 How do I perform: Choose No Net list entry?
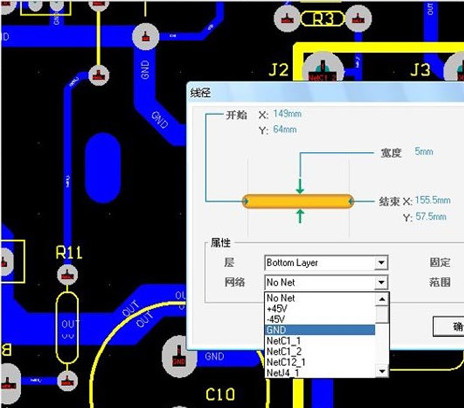[x=320, y=298]
